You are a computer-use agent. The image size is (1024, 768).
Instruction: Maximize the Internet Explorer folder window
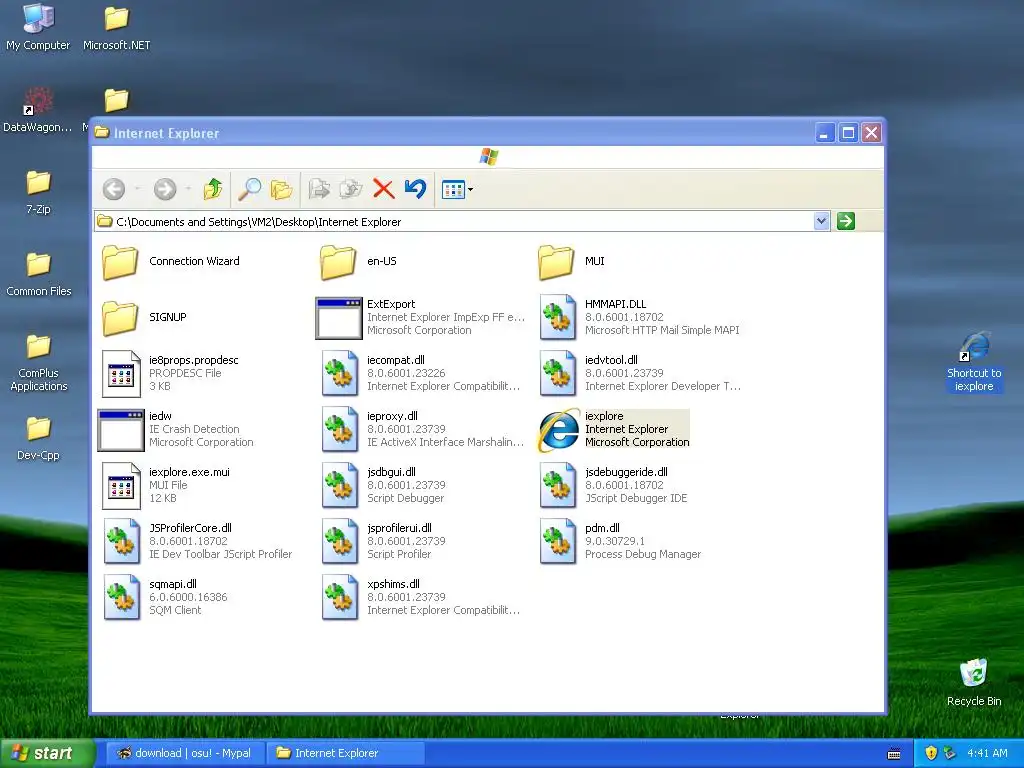coord(848,133)
